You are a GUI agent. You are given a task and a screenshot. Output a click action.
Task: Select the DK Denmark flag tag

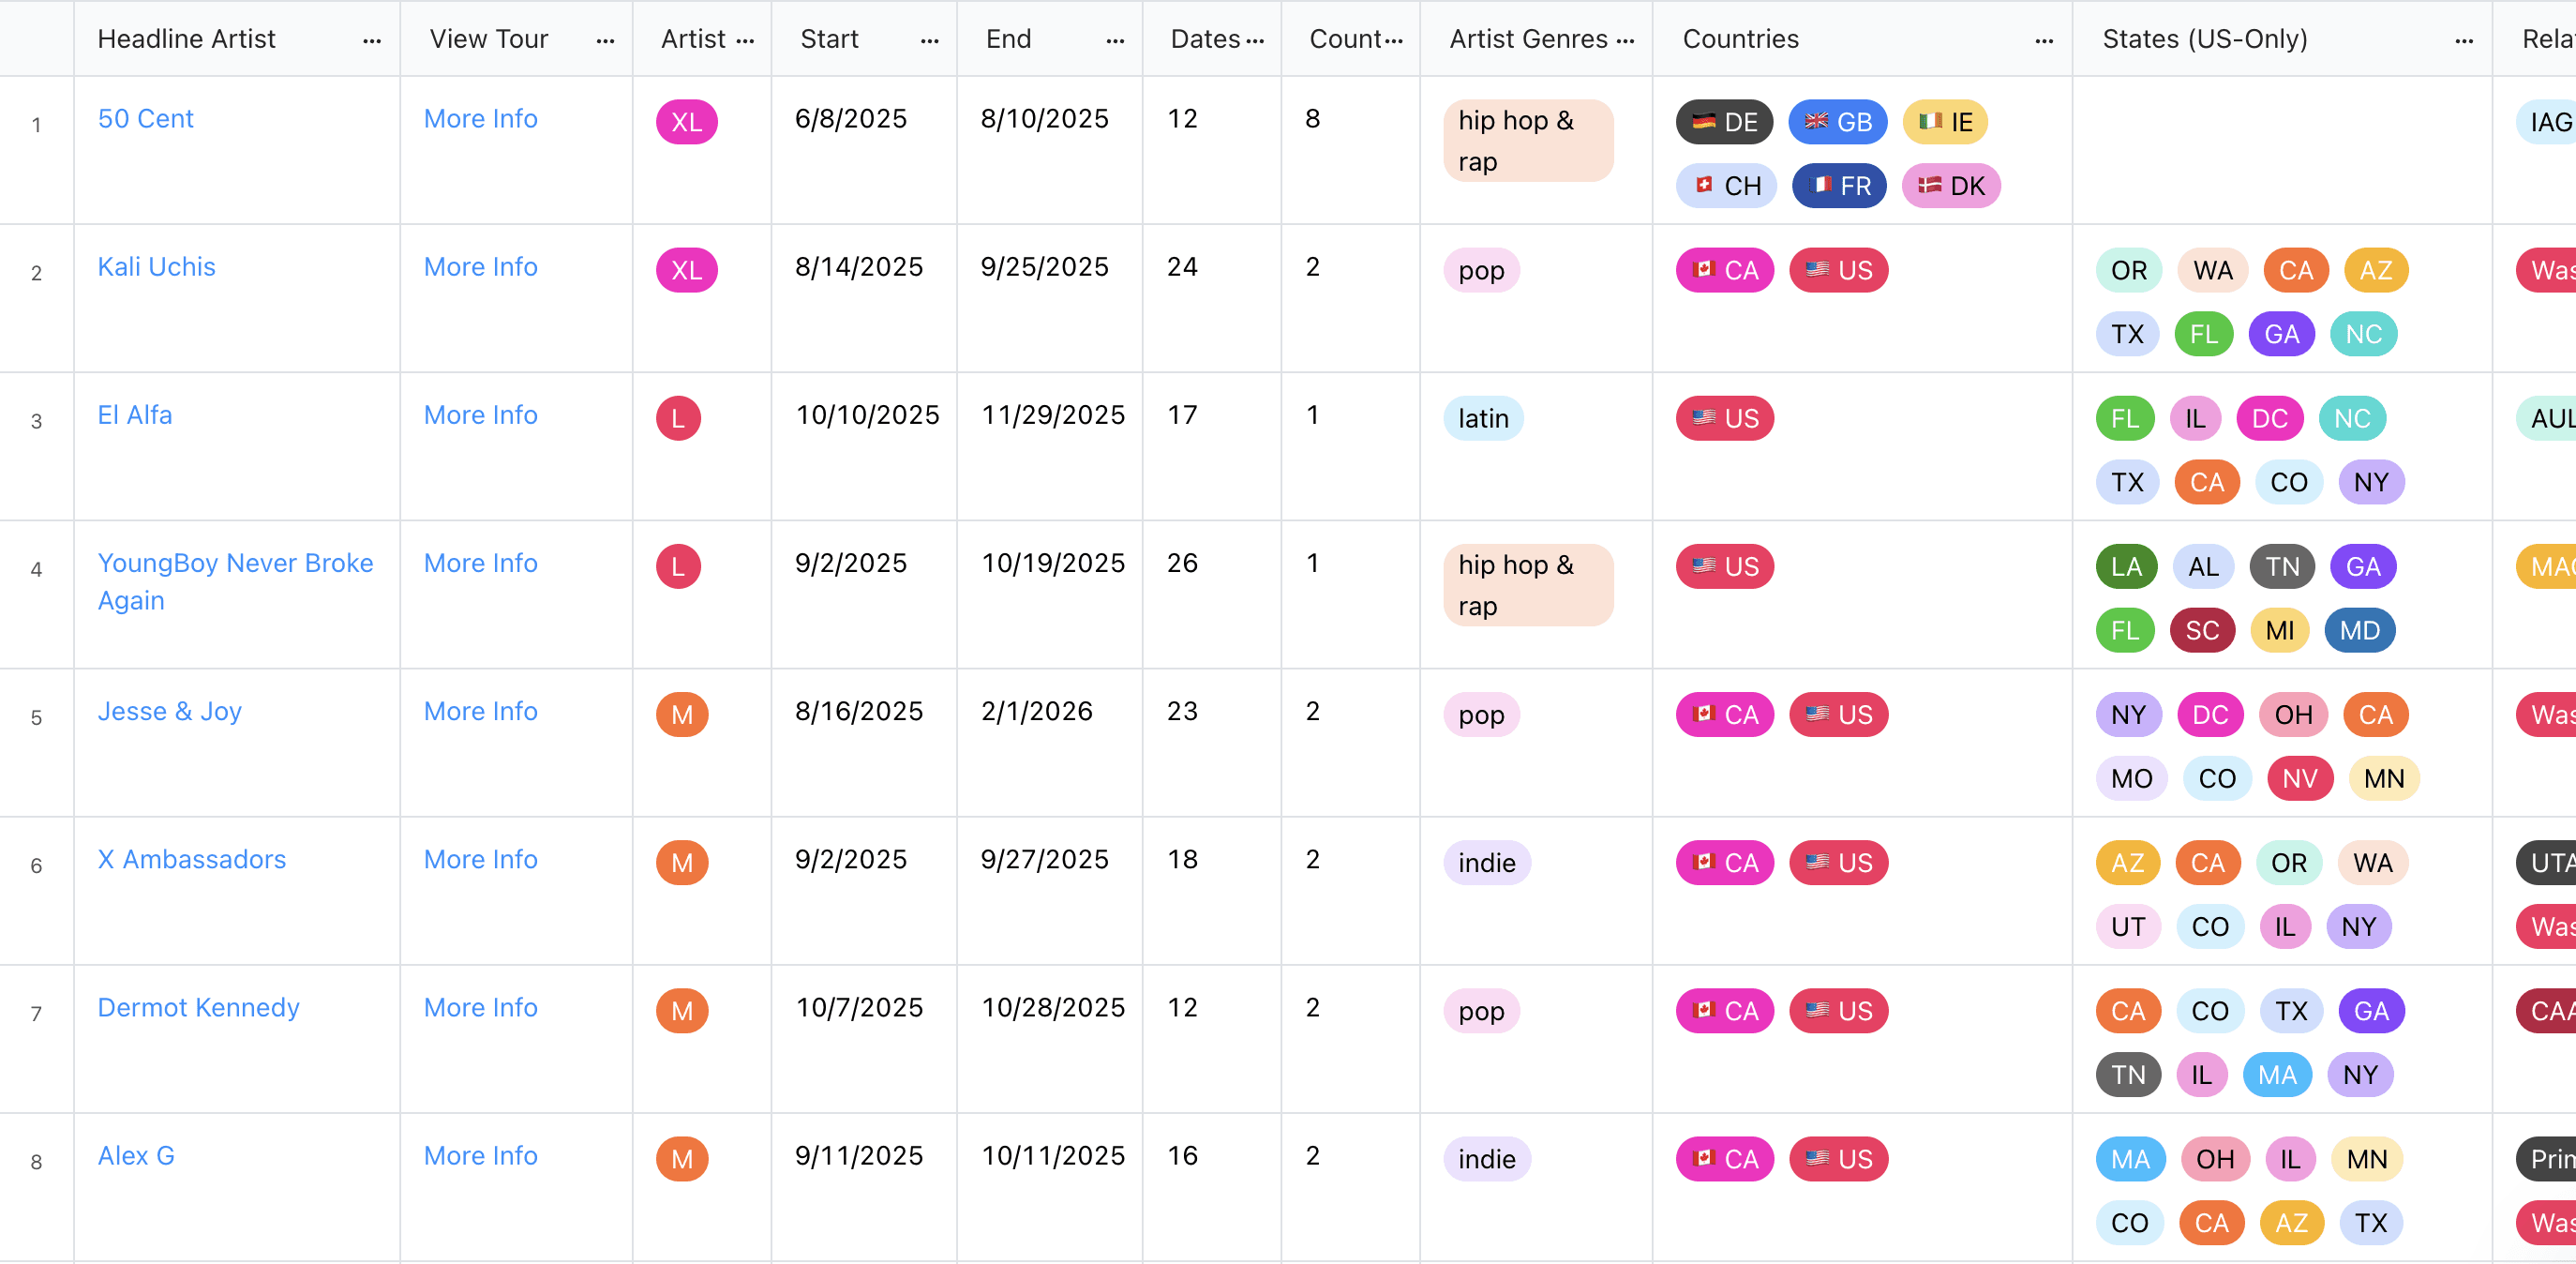(1951, 186)
